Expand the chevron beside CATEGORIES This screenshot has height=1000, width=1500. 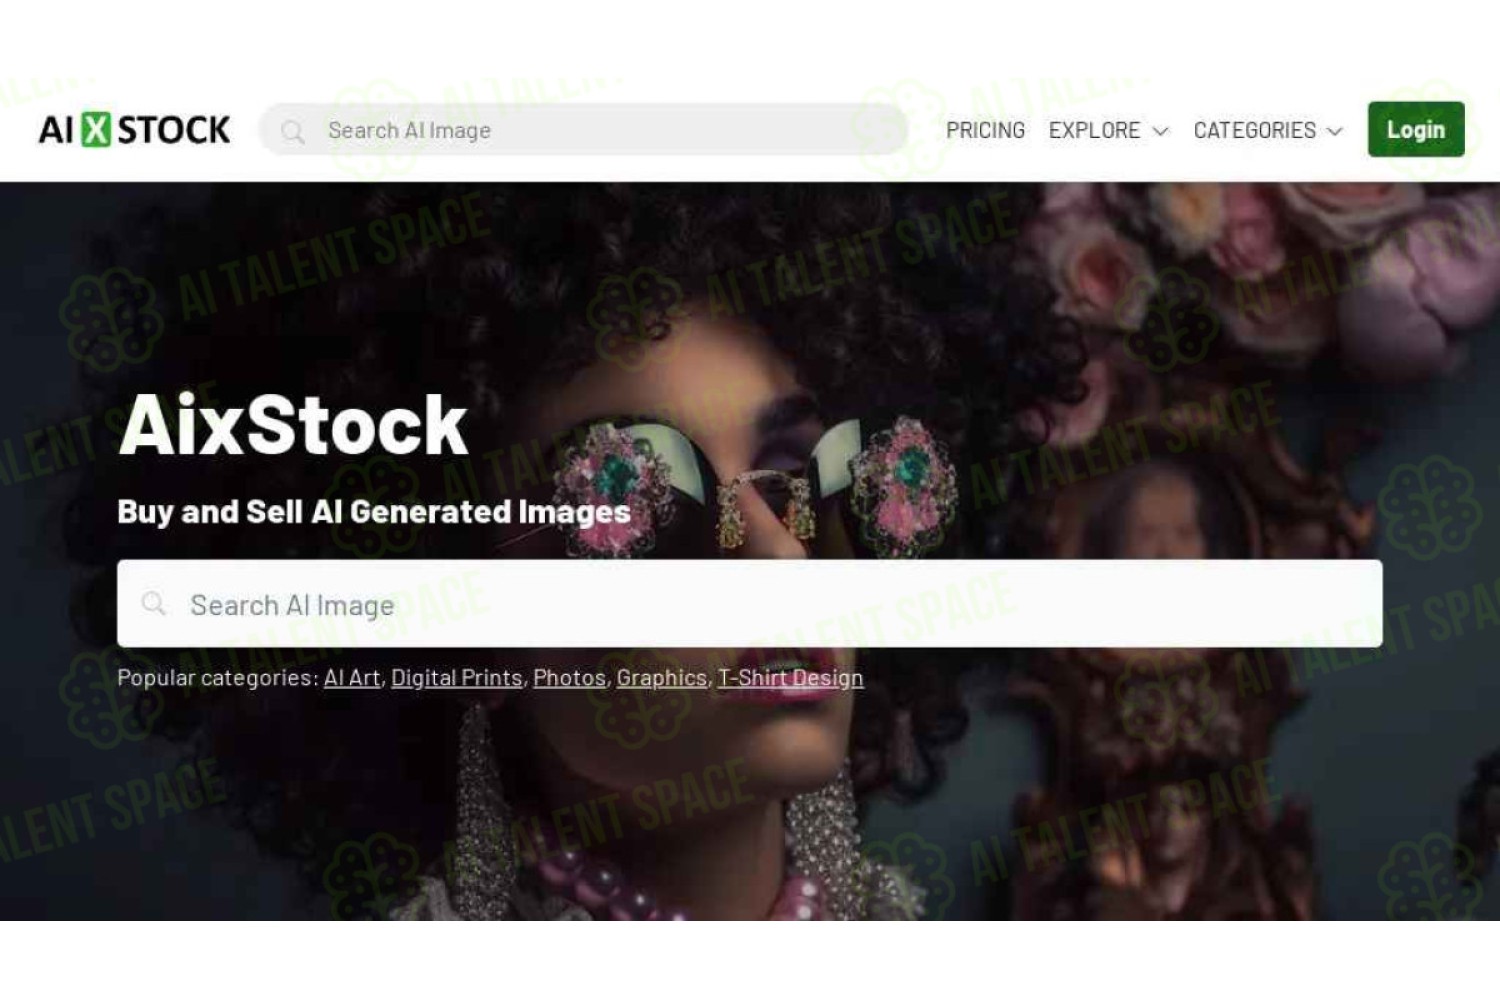pos(1335,131)
